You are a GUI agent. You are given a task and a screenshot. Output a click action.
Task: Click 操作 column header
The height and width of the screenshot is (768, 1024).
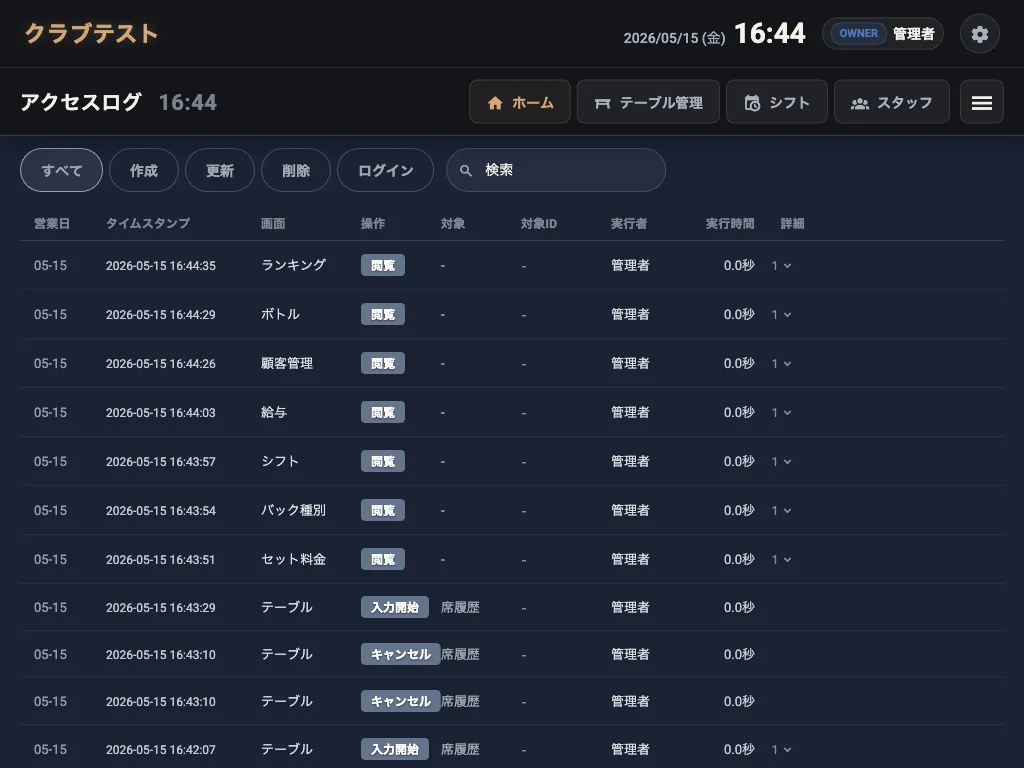[373, 223]
